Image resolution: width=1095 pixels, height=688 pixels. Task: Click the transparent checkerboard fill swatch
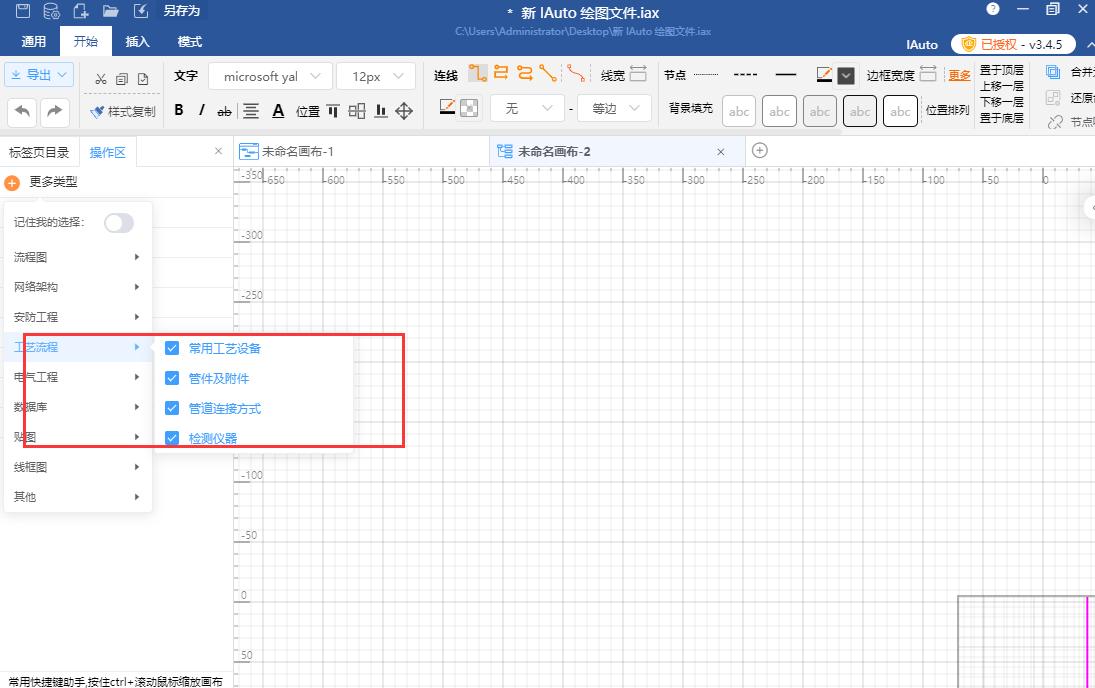pyautogui.click(x=469, y=108)
